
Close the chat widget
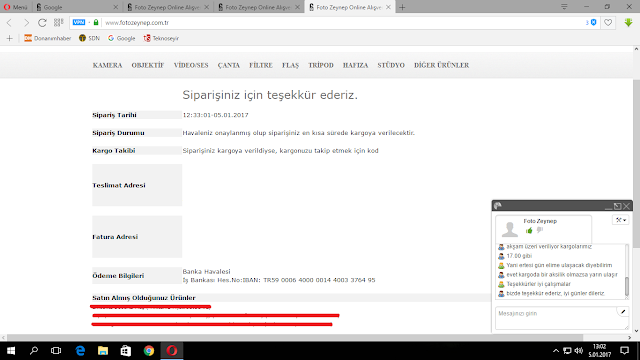(627, 206)
